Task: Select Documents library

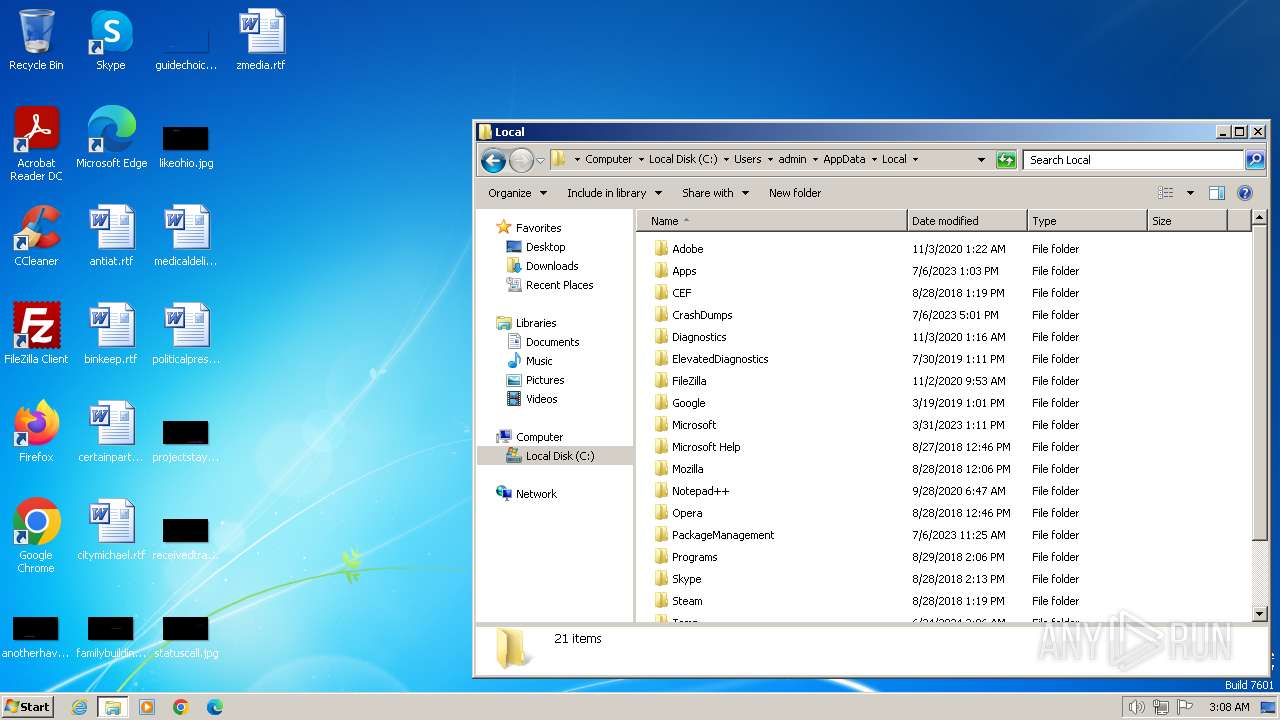Action: [x=552, y=342]
